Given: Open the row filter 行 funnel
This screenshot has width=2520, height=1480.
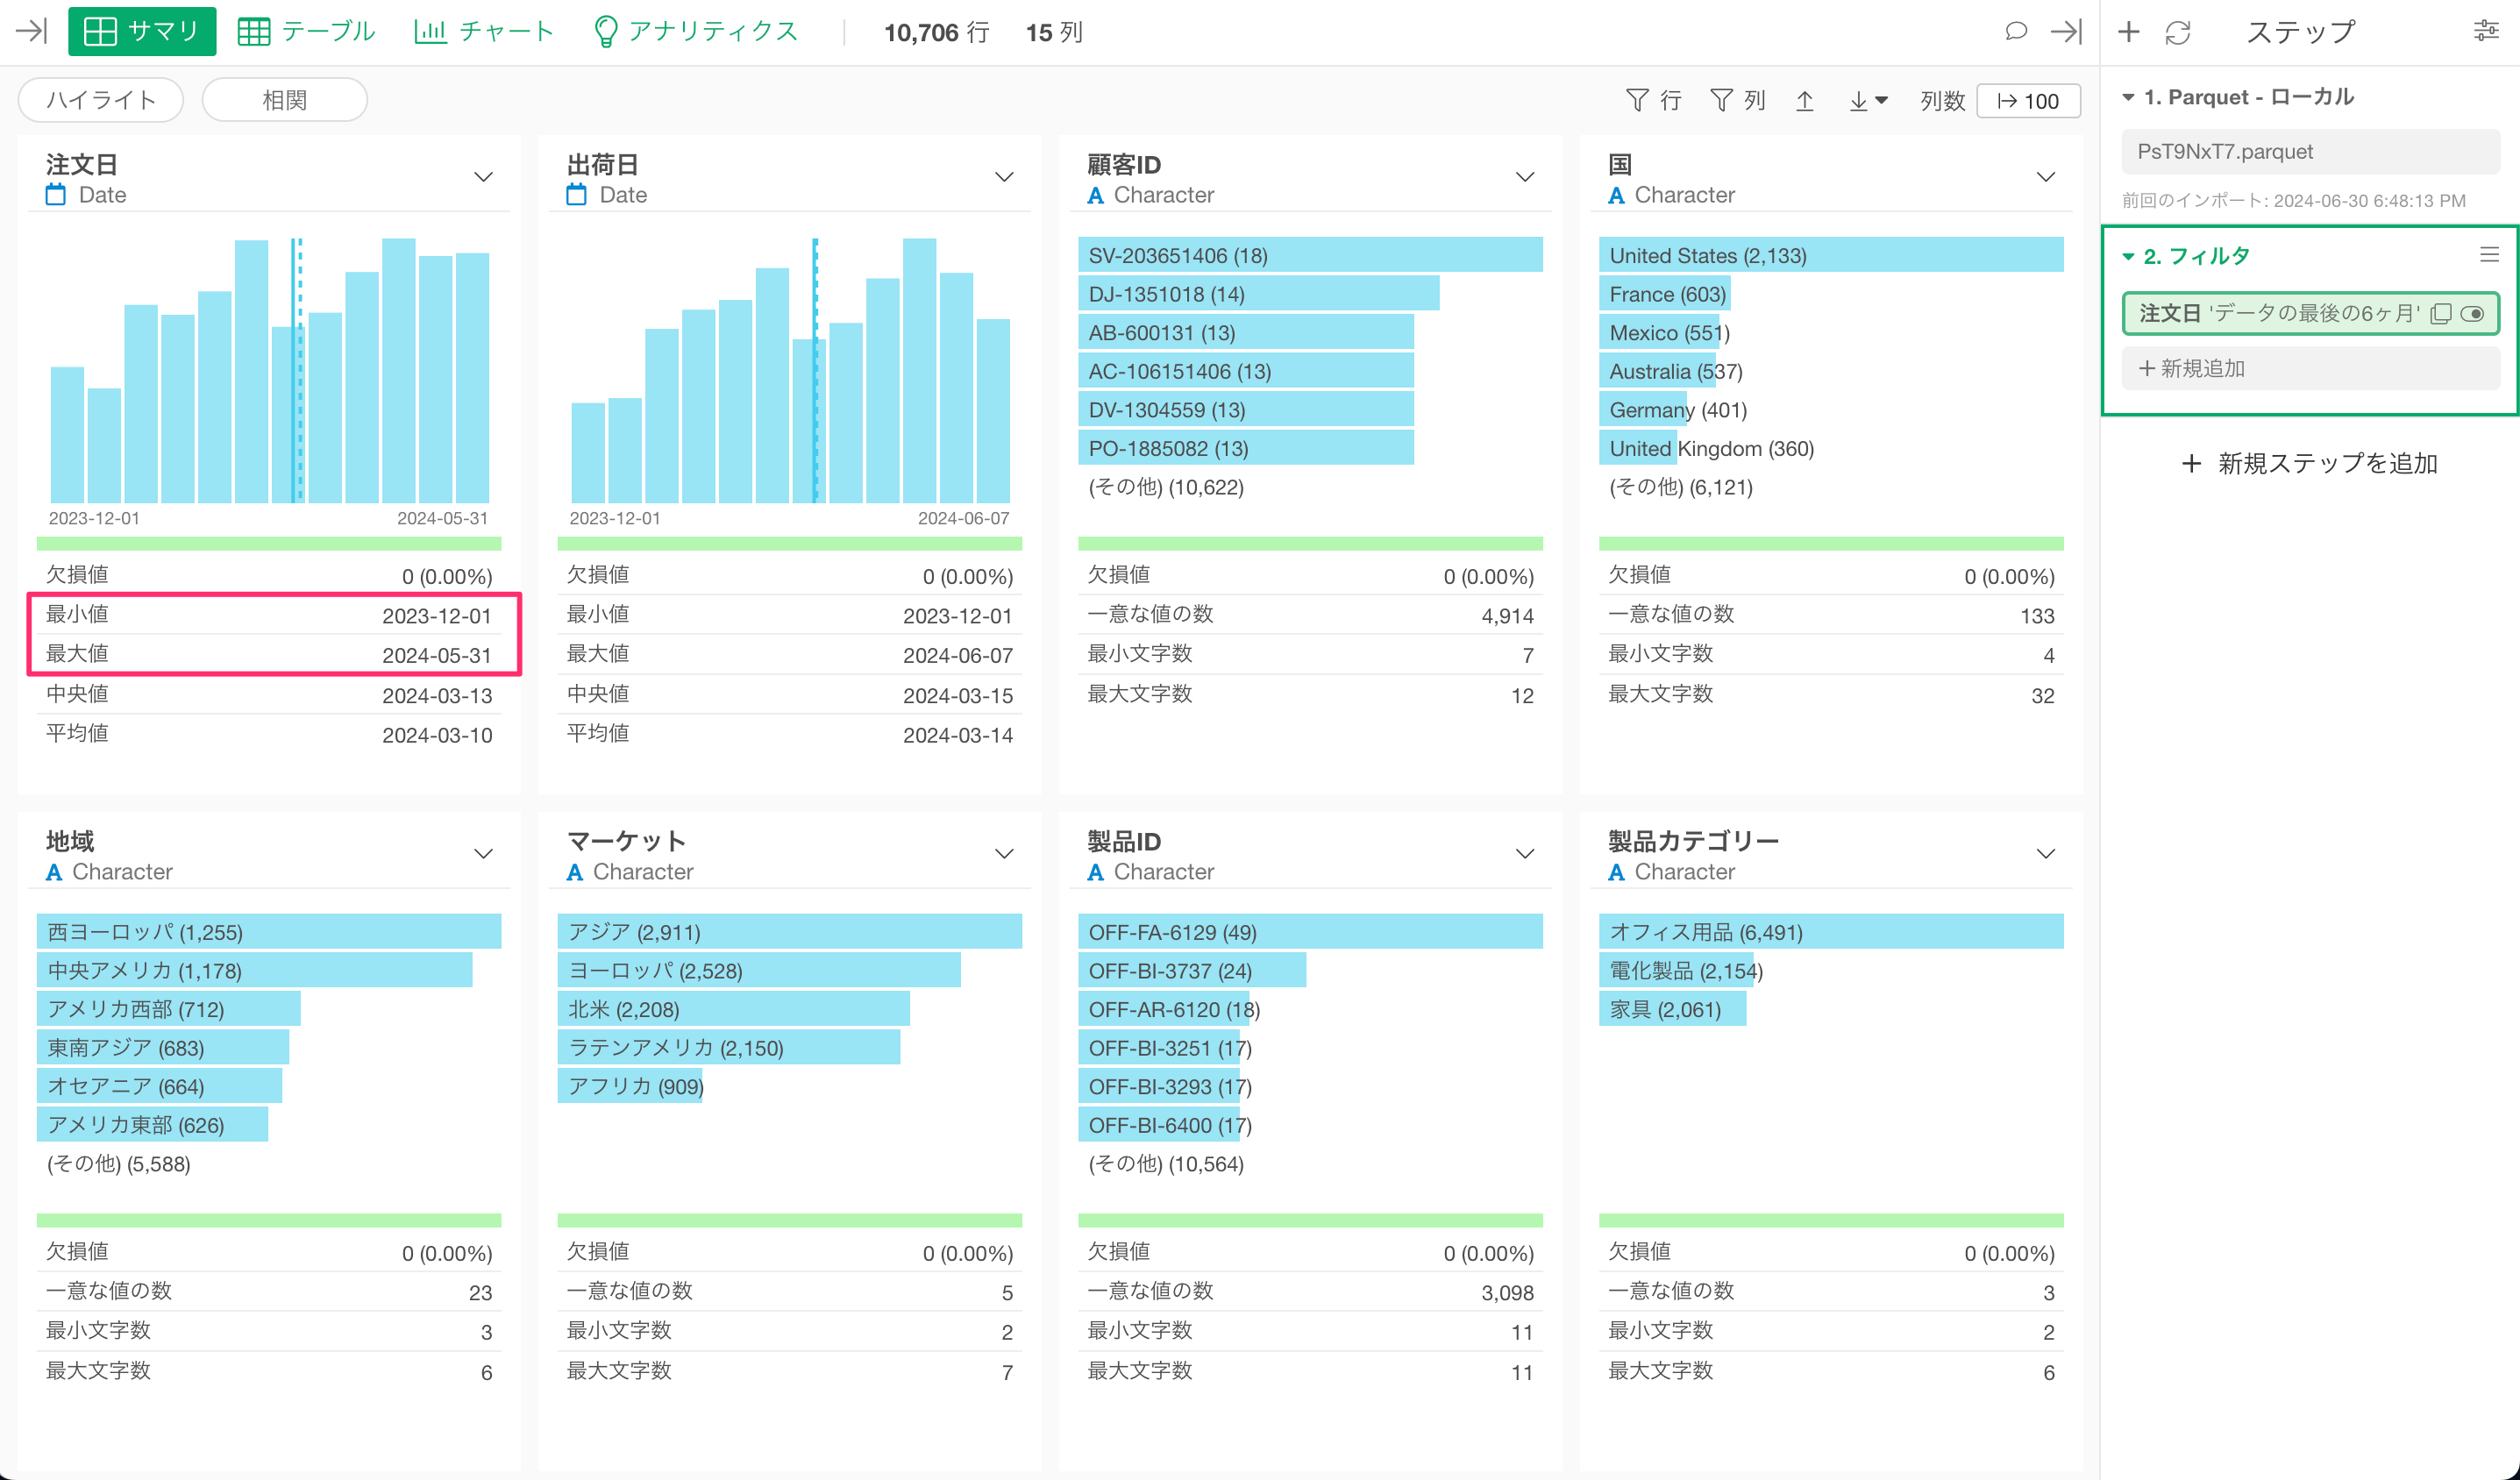Looking at the screenshot, I should (1653, 100).
